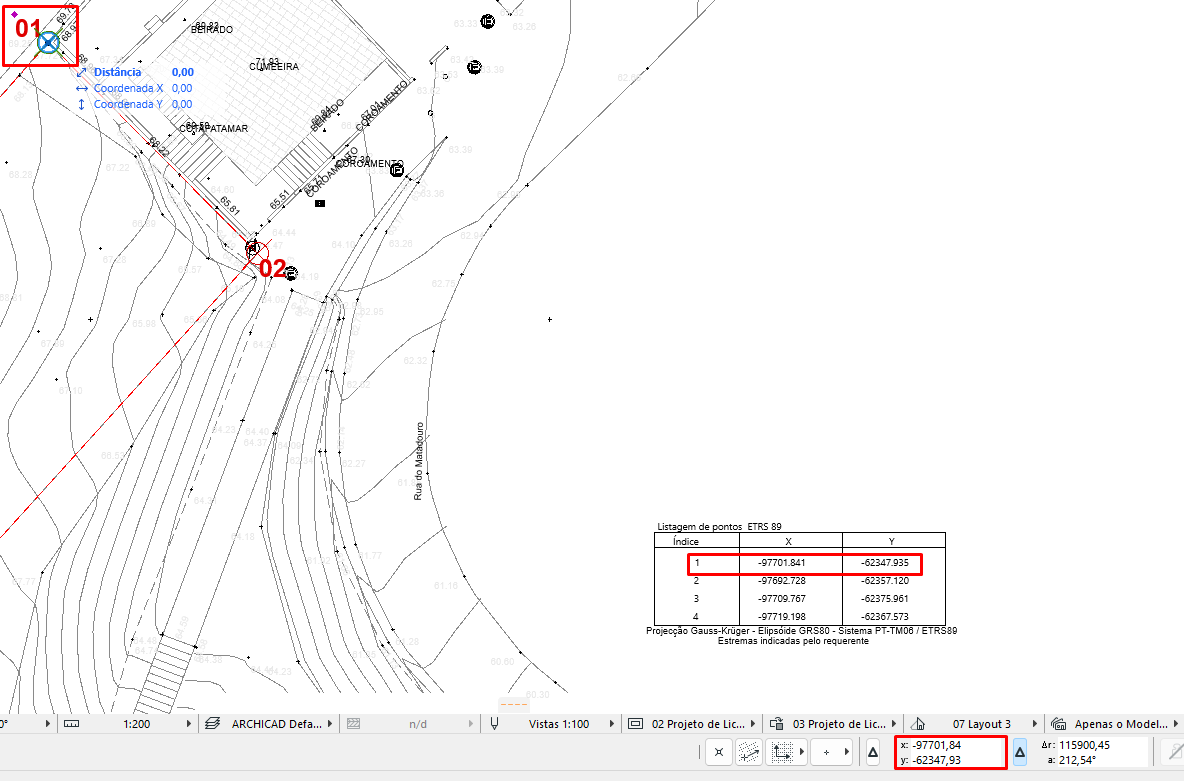Viewport: 1184px width, 781px height.
Task: Click the Graphic Override icon beside 03 Projeto
Action: pyautogui.click(x=776, y=723)
